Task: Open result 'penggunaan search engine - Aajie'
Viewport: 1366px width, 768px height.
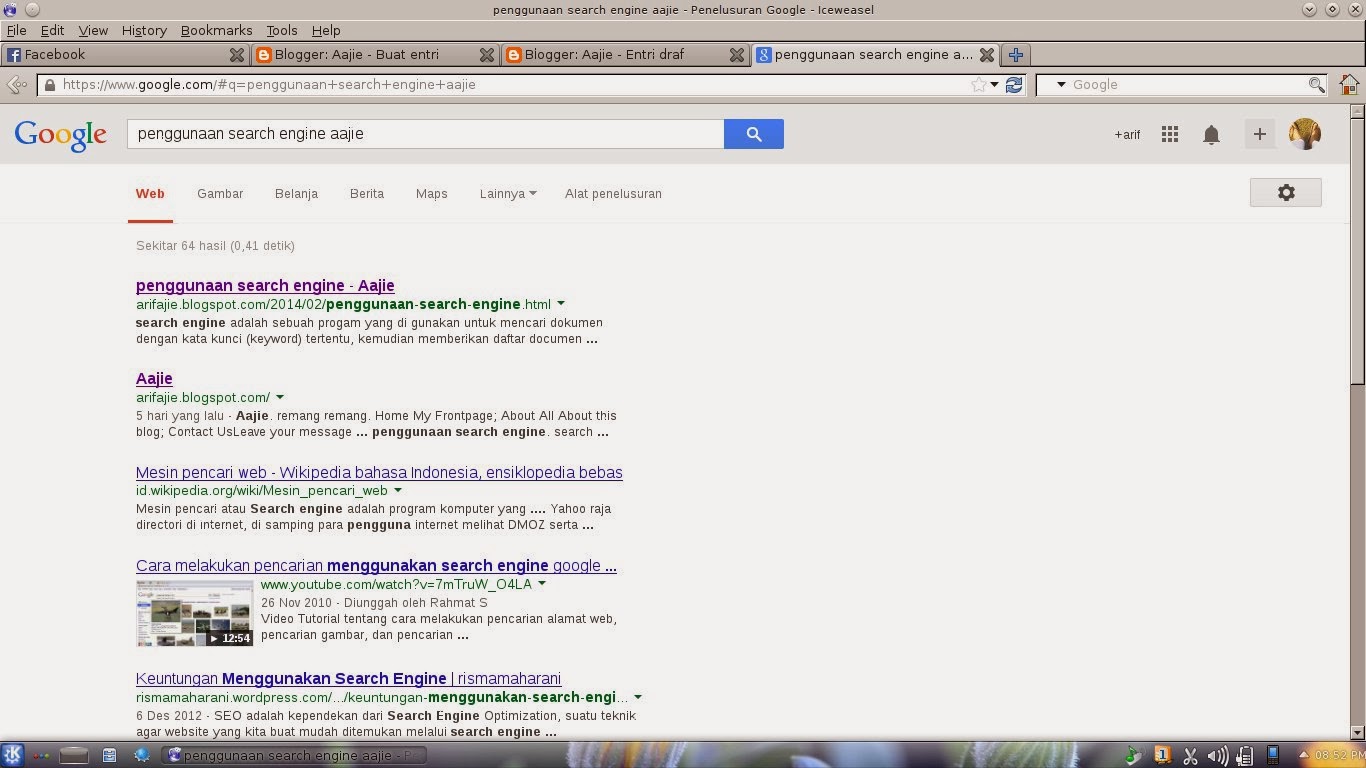Action: click(x=265, y=285)
